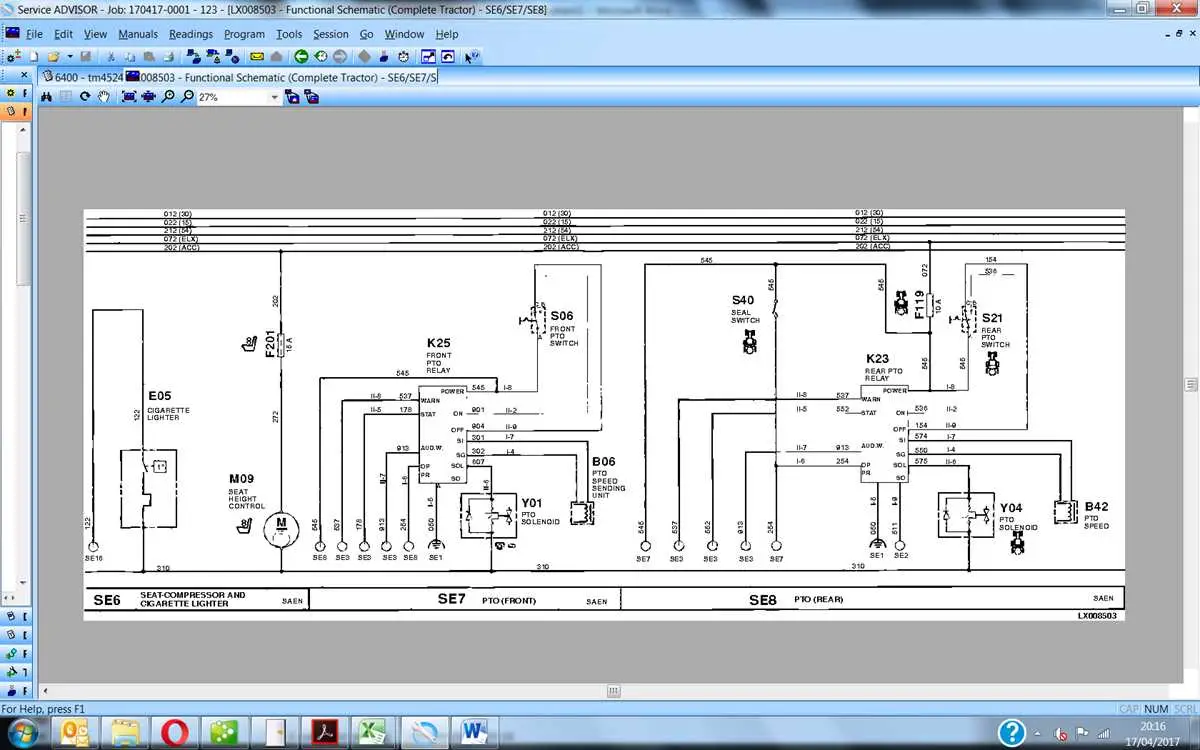The image size is (1200, 750).
Task: Click the brown diamond toolbar icon
Action: pos(365,56)
